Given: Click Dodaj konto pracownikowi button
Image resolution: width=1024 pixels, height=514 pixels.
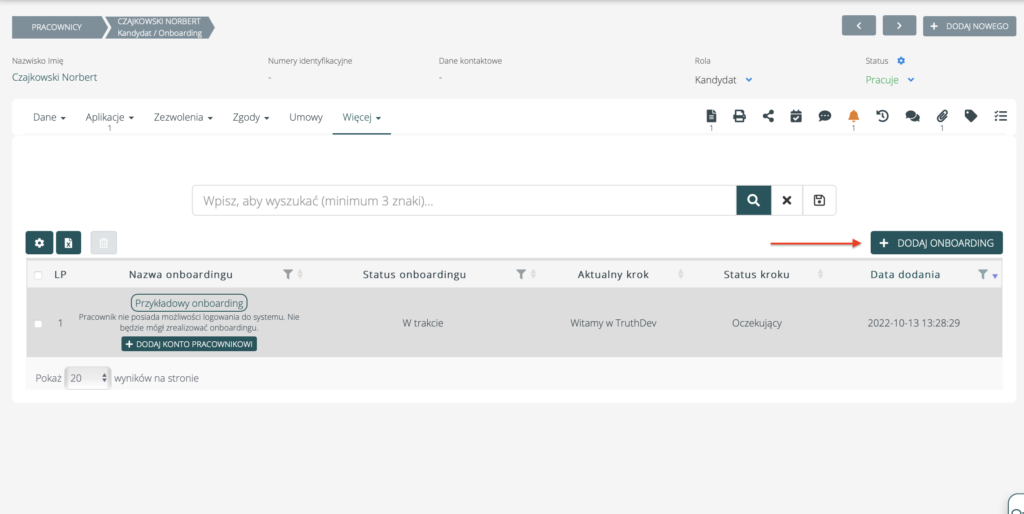Looking at the screenshot, I should coord(189,344).
